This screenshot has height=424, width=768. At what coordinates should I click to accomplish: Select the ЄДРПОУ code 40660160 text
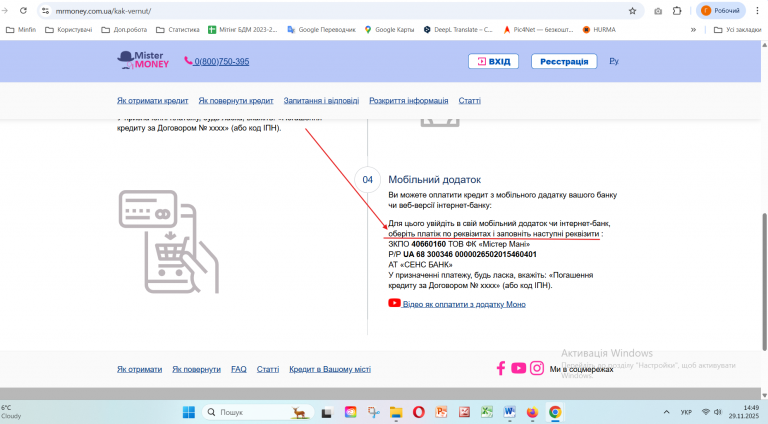(429, 244)
